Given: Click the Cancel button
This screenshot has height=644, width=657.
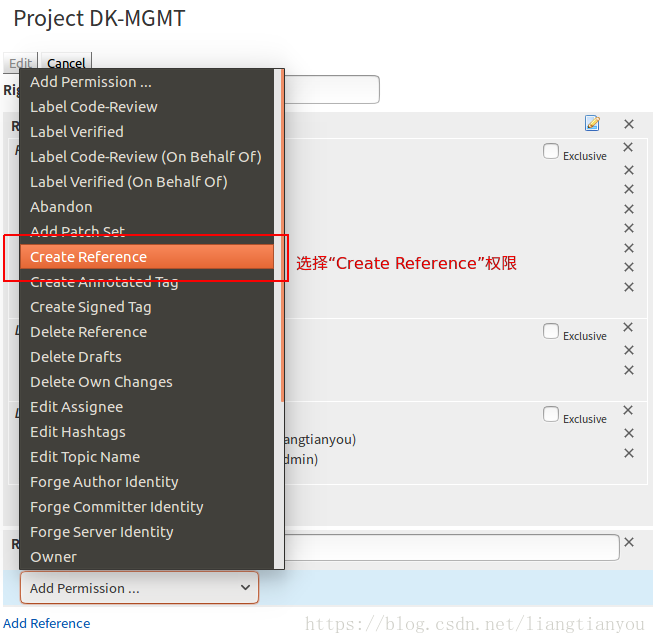Looking at the screenshot, I should (66, 63).
